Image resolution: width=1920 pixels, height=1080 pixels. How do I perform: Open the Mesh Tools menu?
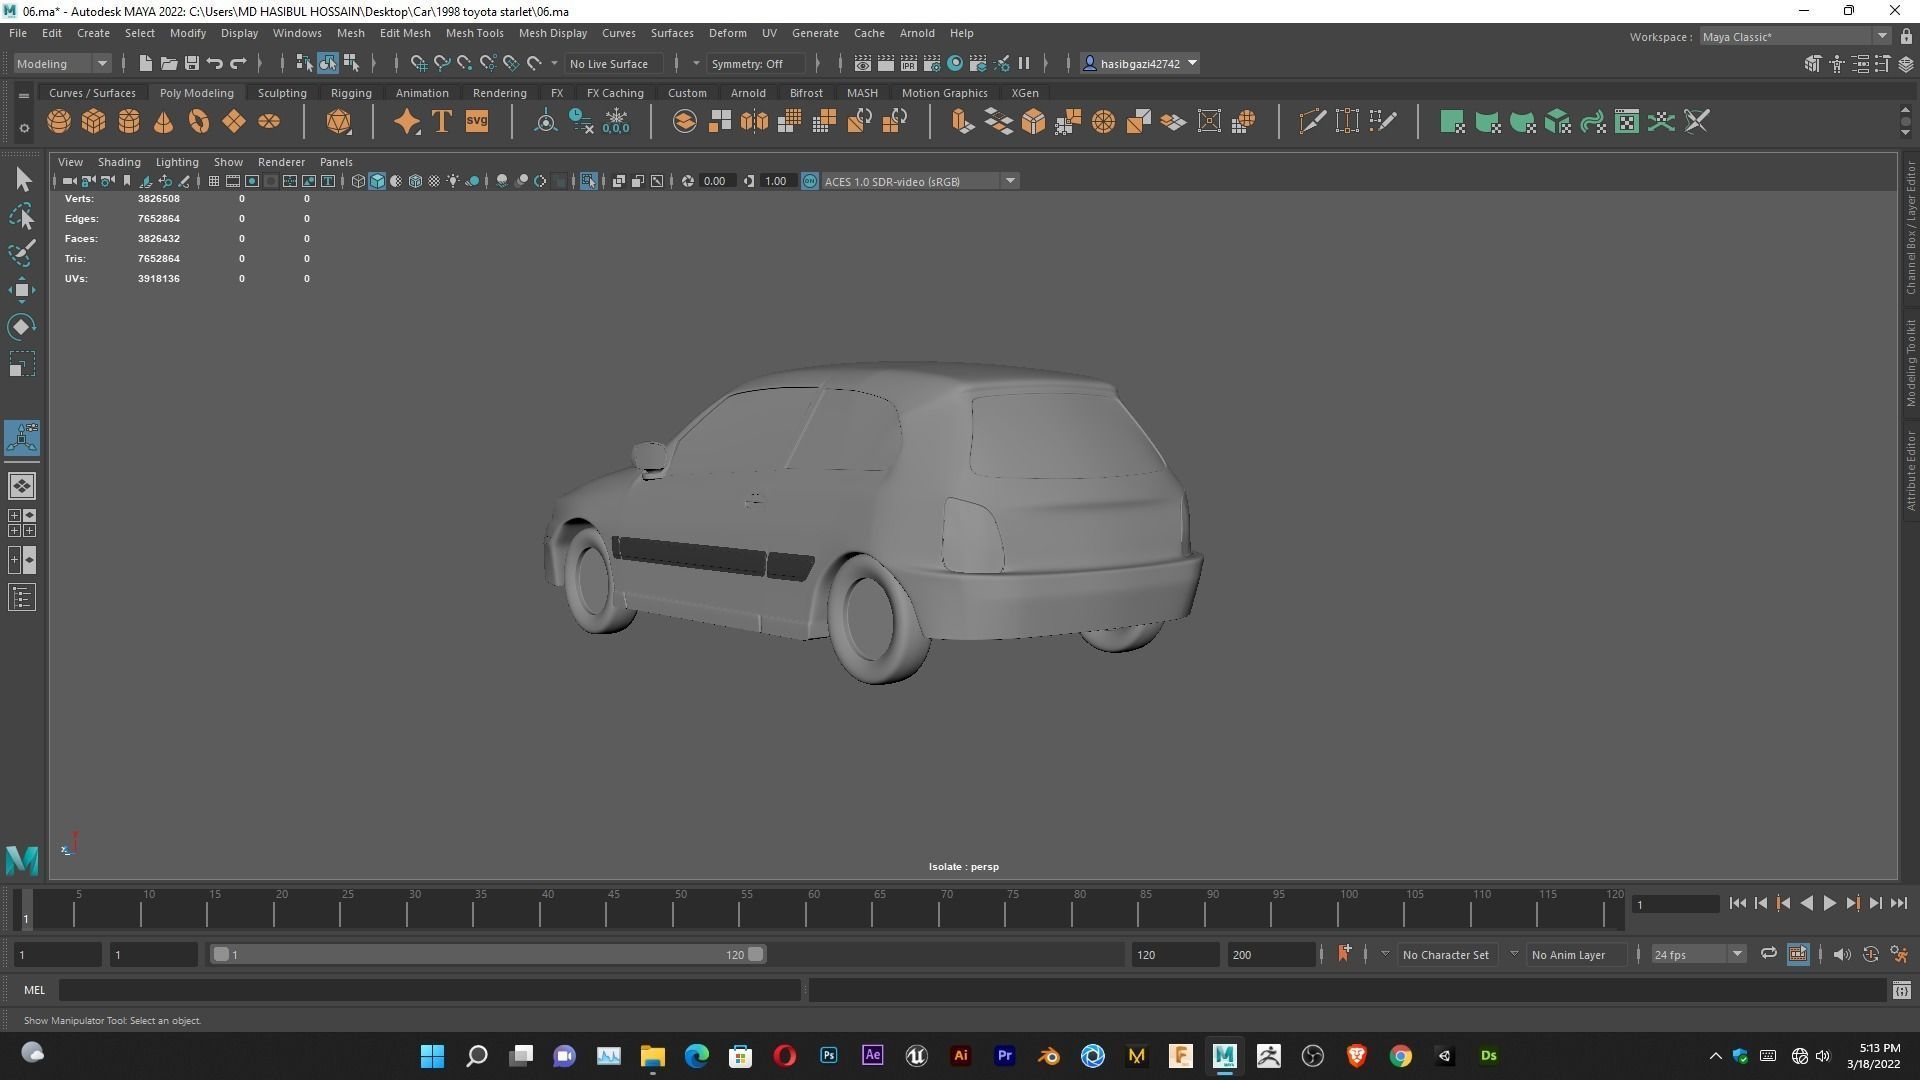click(474, 33)
